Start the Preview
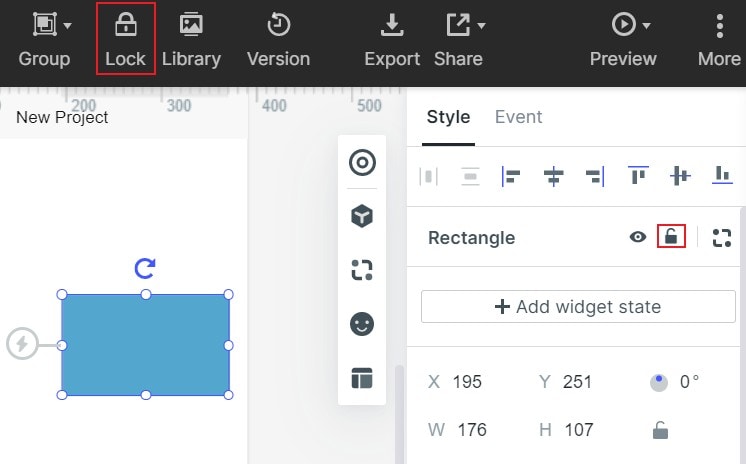The width and height of the screenshot is (746, 464). [623, 24]
